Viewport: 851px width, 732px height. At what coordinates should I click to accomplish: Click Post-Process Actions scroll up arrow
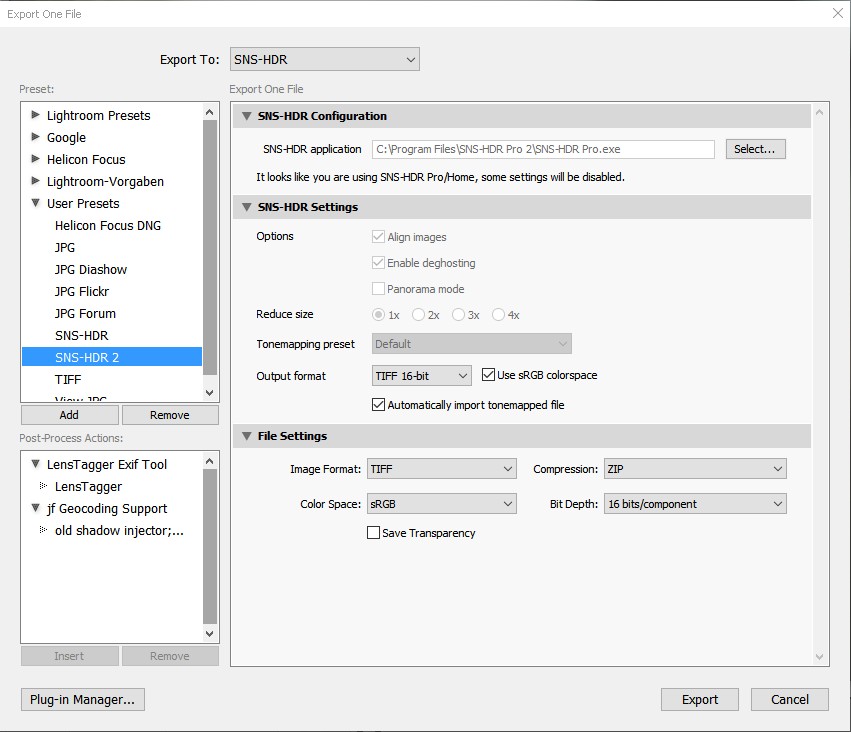click(209, 461)
